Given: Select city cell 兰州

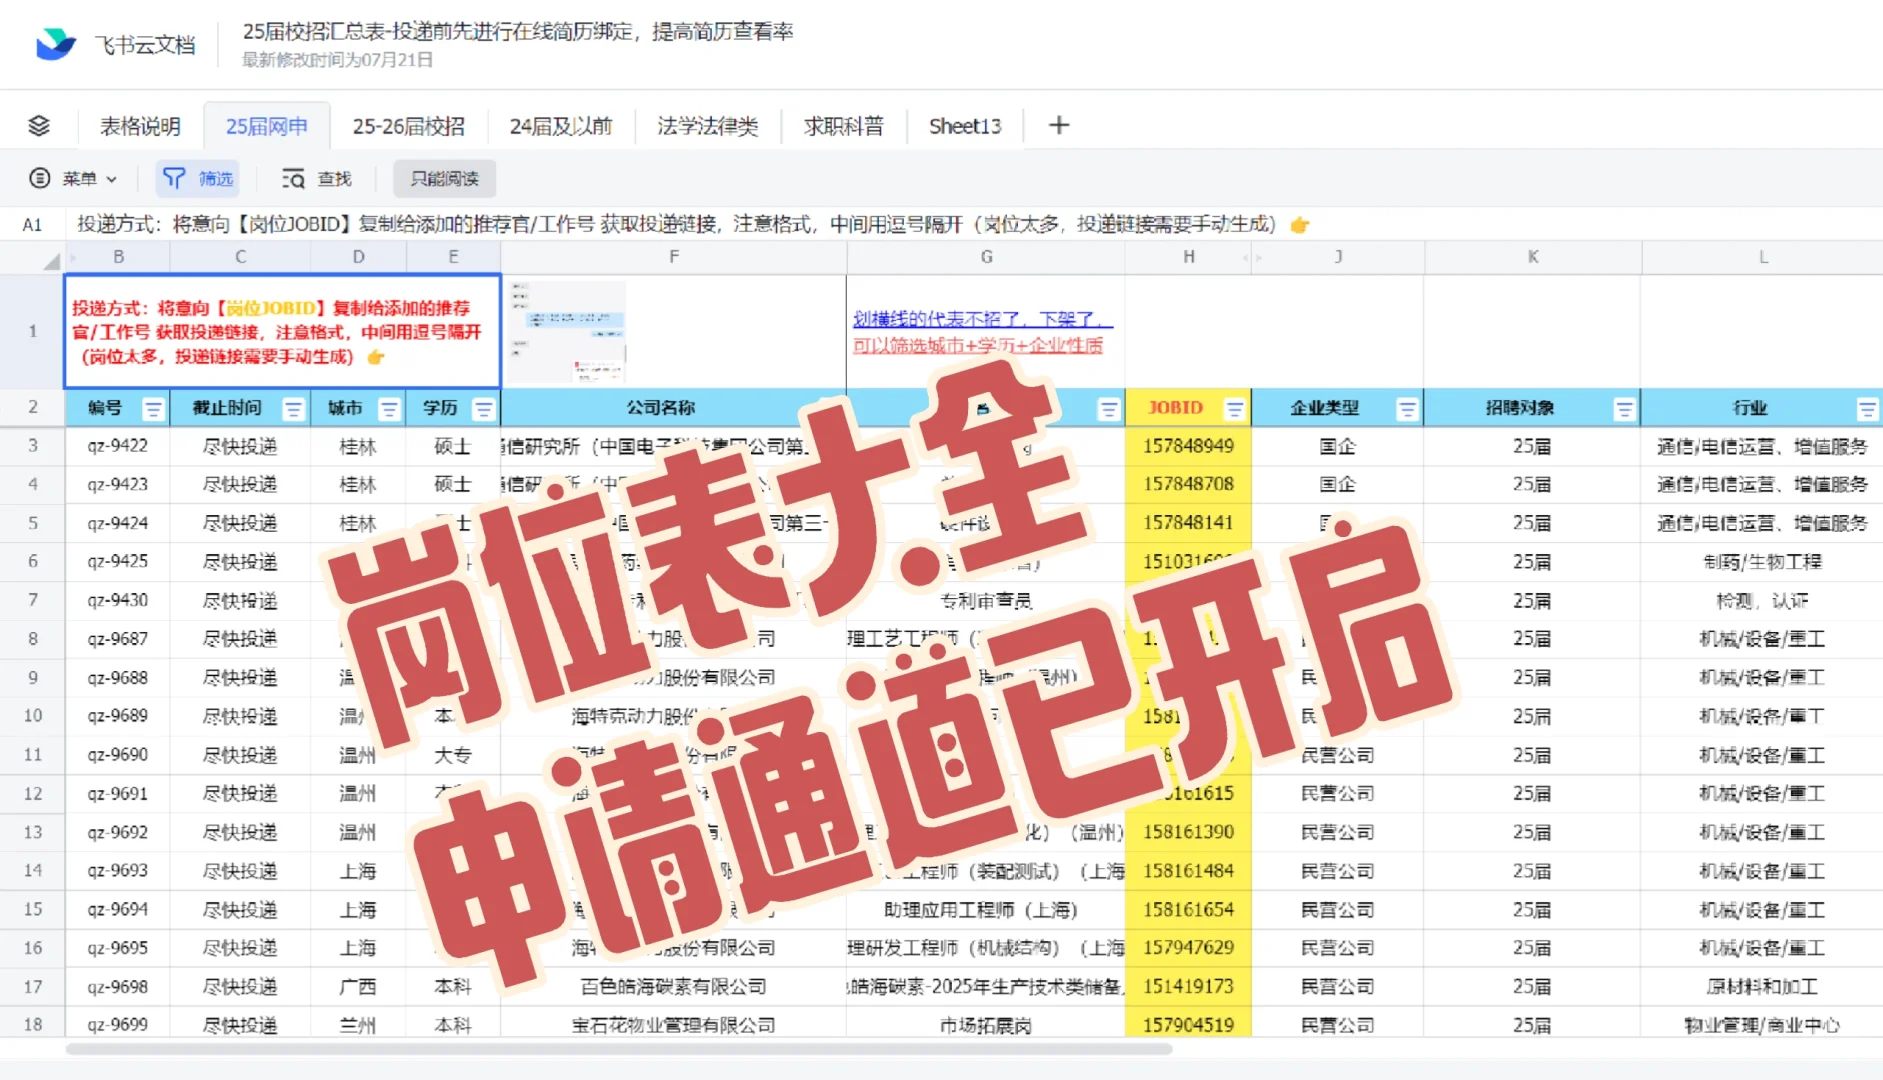Looking at the screenshot, I should point(358,1024).
